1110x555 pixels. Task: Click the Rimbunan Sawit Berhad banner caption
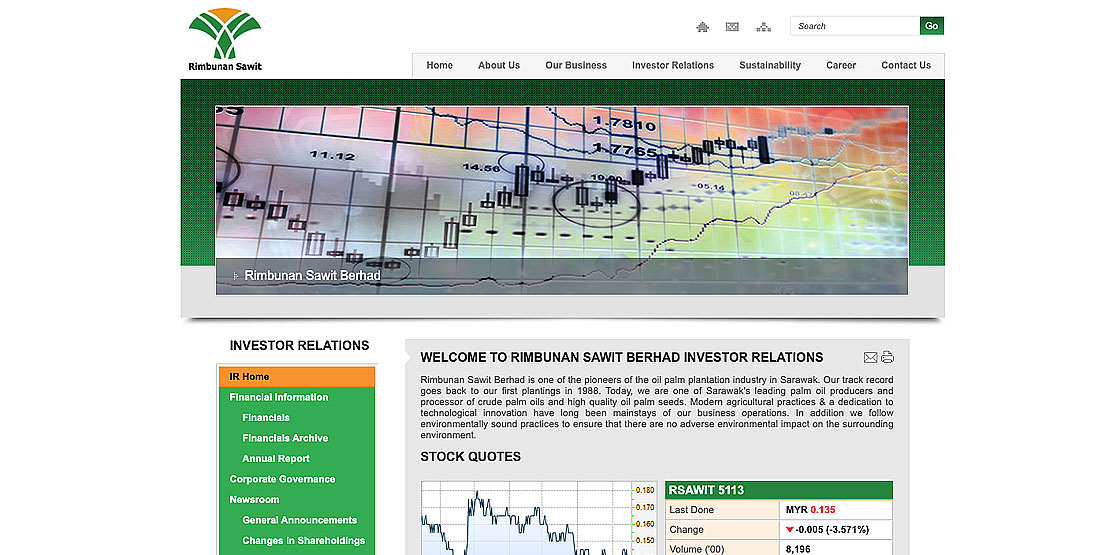point(312,276)
